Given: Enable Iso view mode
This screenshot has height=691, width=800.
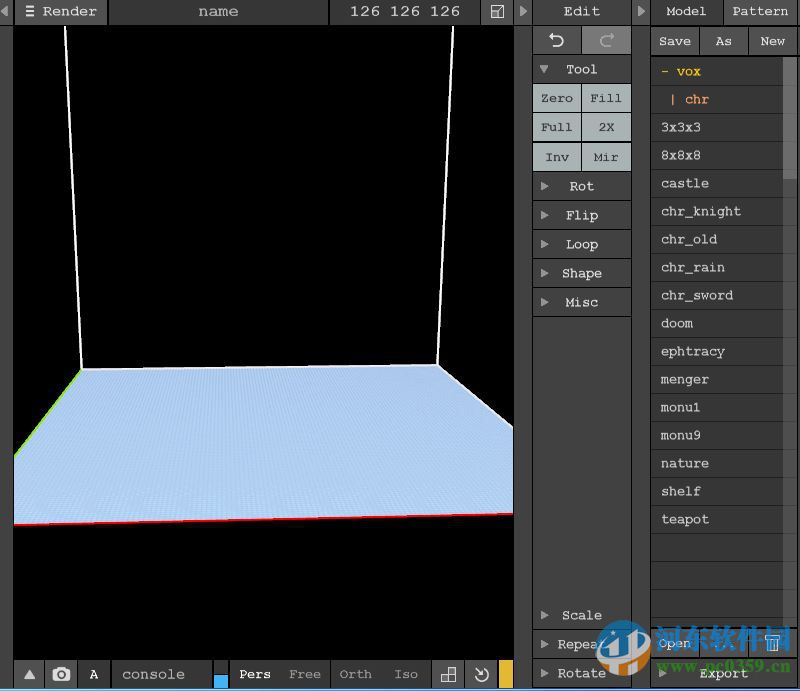Looking at the screenshot, I should click(406, 674).
